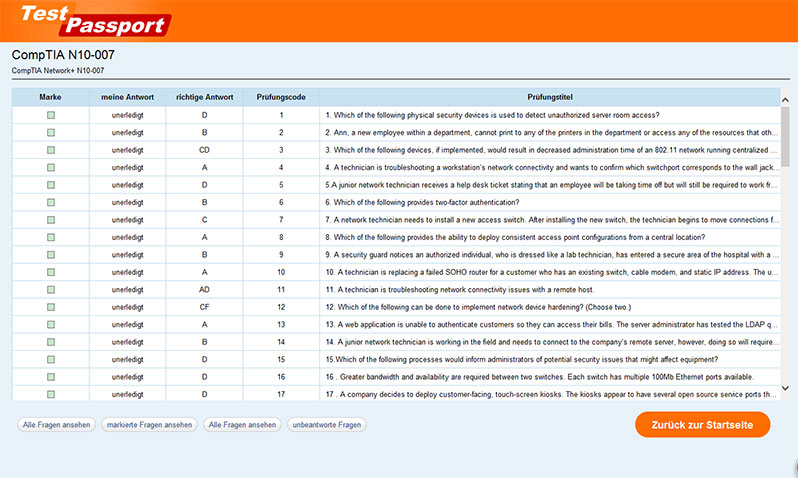Viewport: 798px width, 478px height.
Task: Check the mark box for question 16
Action: [x=51, y=377]
